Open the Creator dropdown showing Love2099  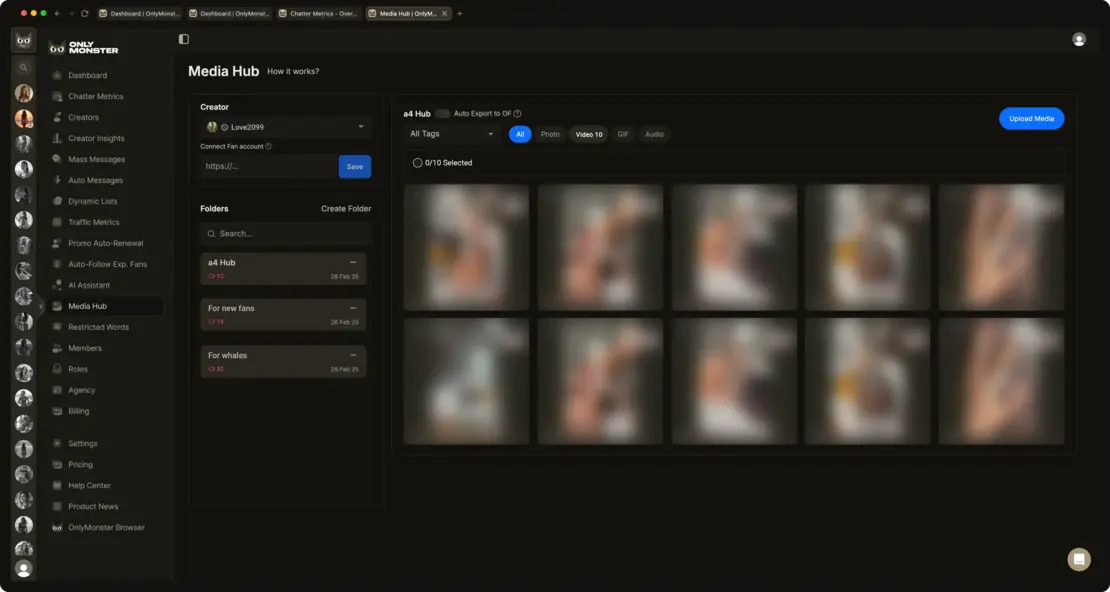[x=285, y=127]
